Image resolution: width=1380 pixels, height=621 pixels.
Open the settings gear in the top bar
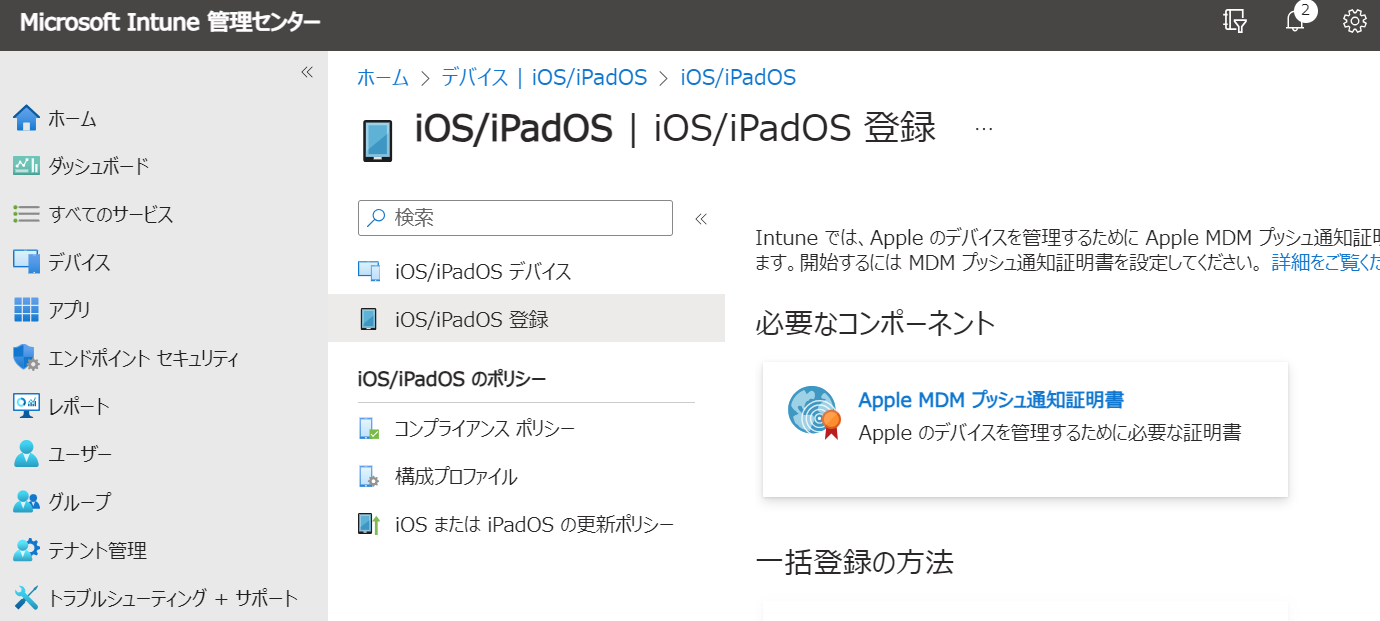tap(1354, 20)
